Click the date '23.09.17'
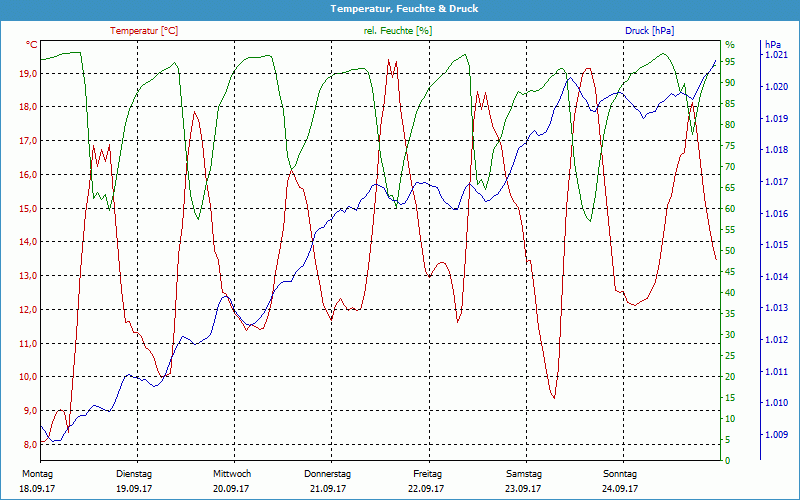Image resolution: width=800 pixels, height=500 pixels. click(x=523, y=489)
